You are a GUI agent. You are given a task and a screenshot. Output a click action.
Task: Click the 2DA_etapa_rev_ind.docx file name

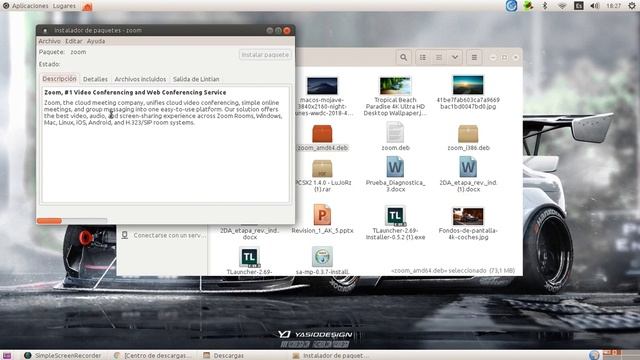pyautogui.click(x=249, y=234)
